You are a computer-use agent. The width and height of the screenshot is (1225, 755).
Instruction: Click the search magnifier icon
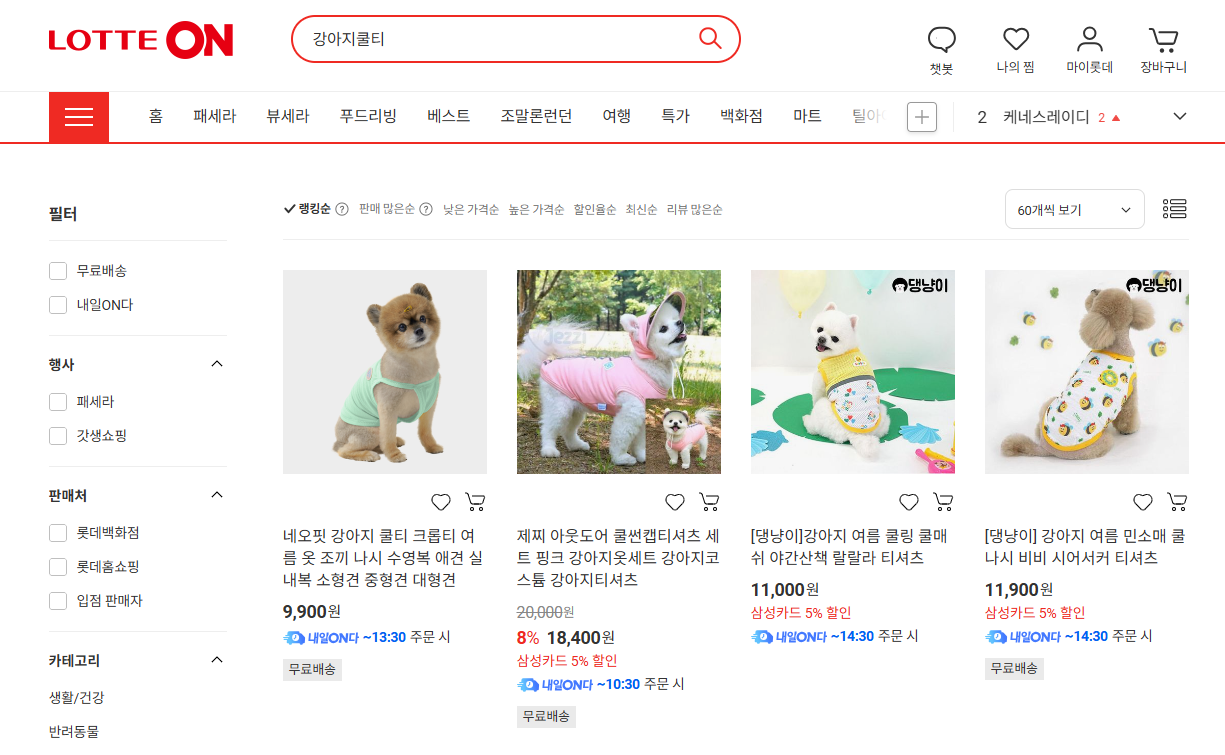tap(710, 38)
